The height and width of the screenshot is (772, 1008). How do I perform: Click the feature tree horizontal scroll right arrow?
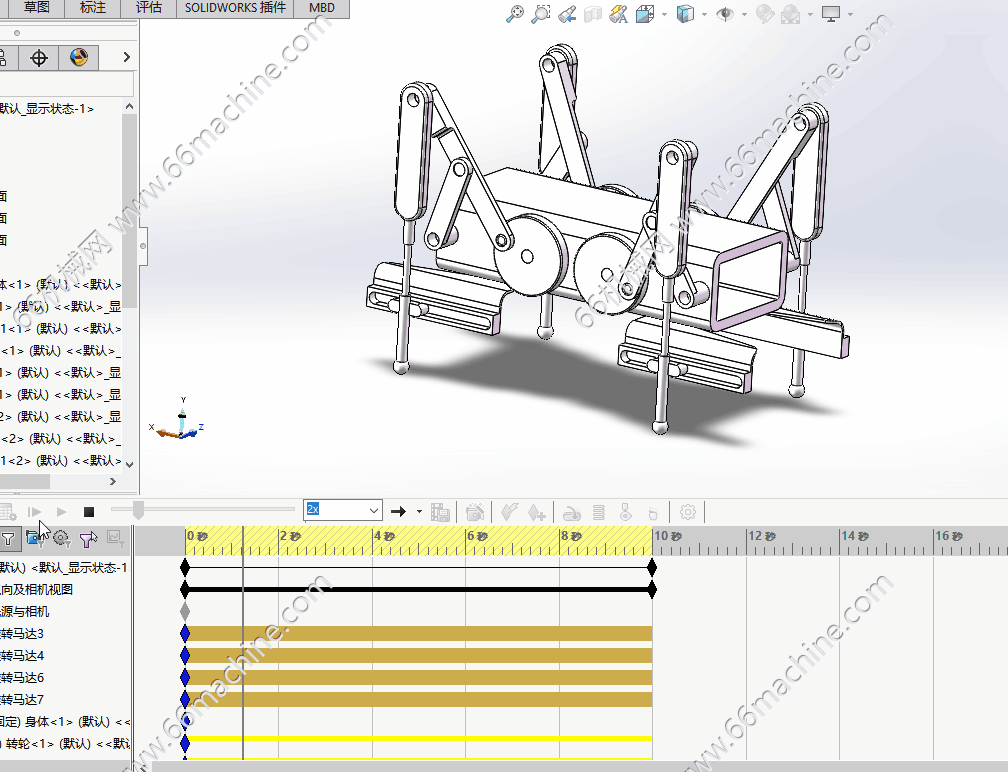pos(113,481)
